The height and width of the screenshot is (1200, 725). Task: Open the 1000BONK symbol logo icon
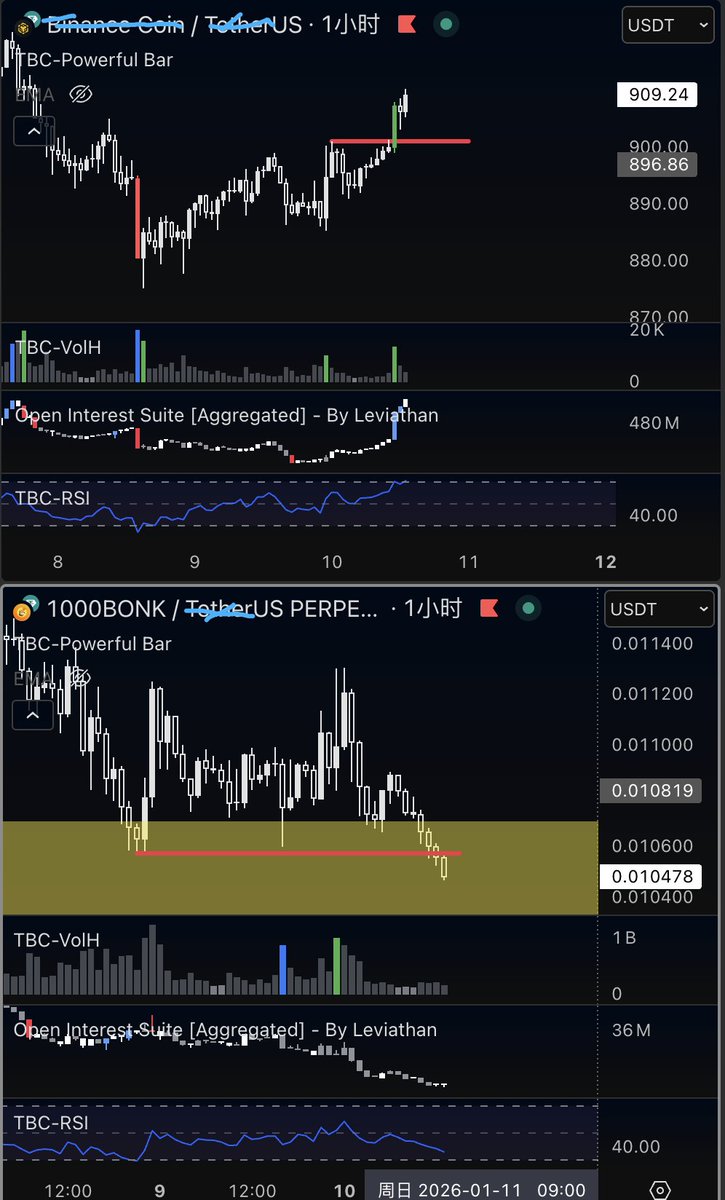click(22, 610)
